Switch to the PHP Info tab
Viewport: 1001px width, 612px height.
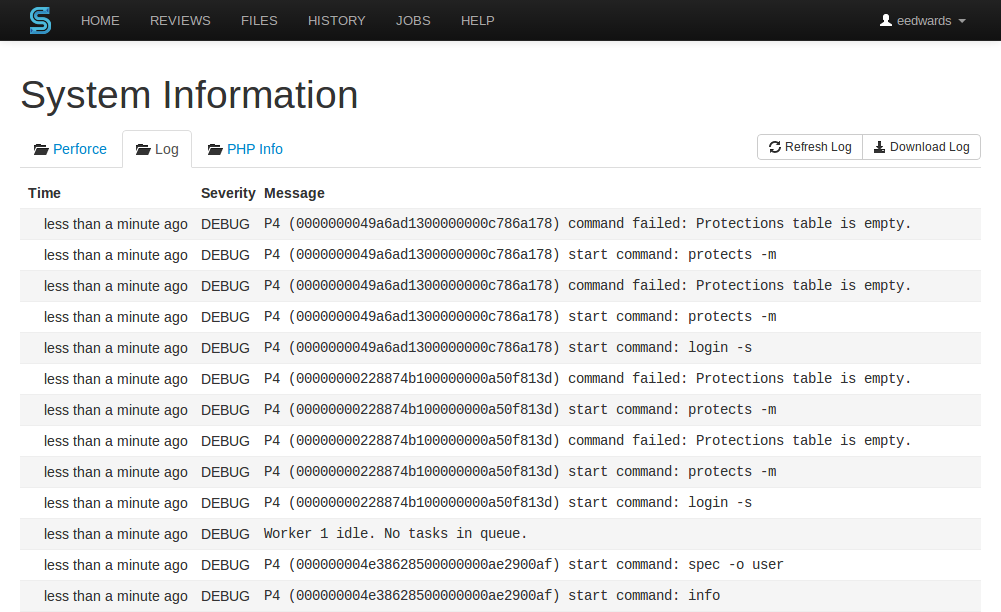(x=245, y=149)
